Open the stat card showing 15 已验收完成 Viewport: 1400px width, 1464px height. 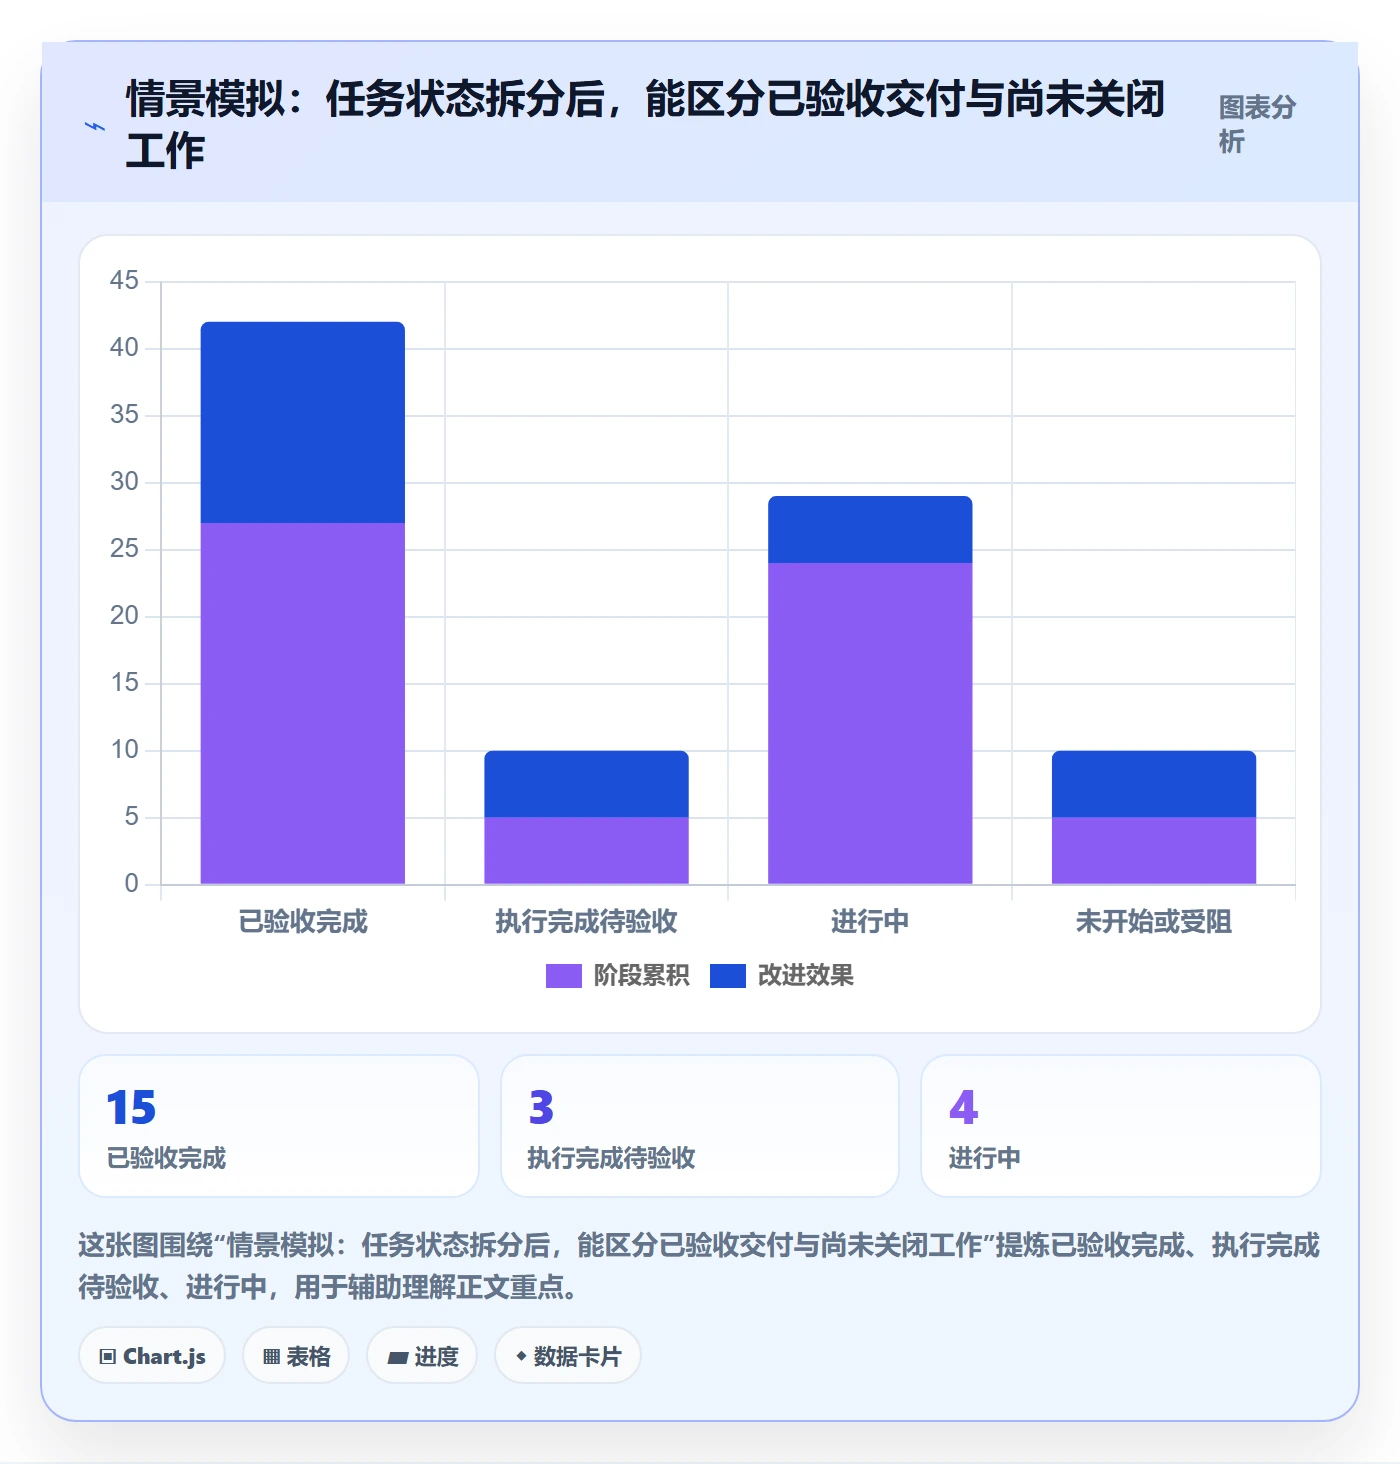coord(279,1126)
